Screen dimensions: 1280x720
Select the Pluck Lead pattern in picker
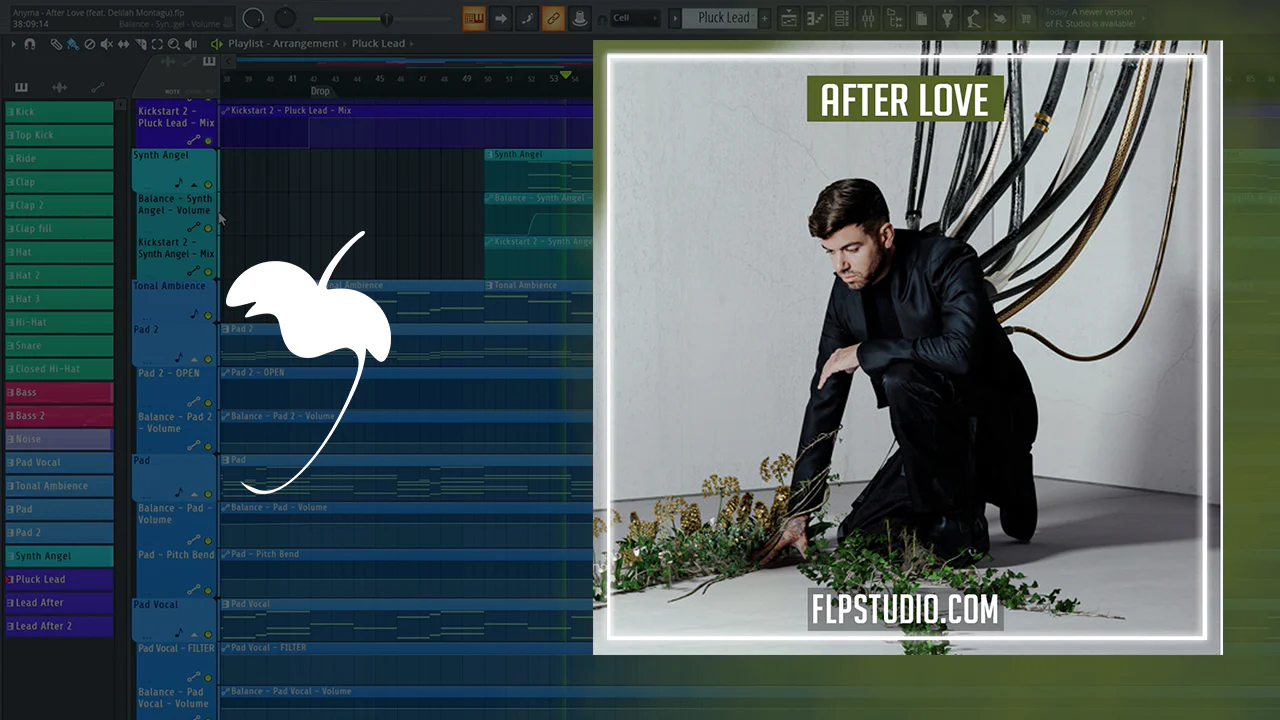pyautogui.click(x=59, y=579)
